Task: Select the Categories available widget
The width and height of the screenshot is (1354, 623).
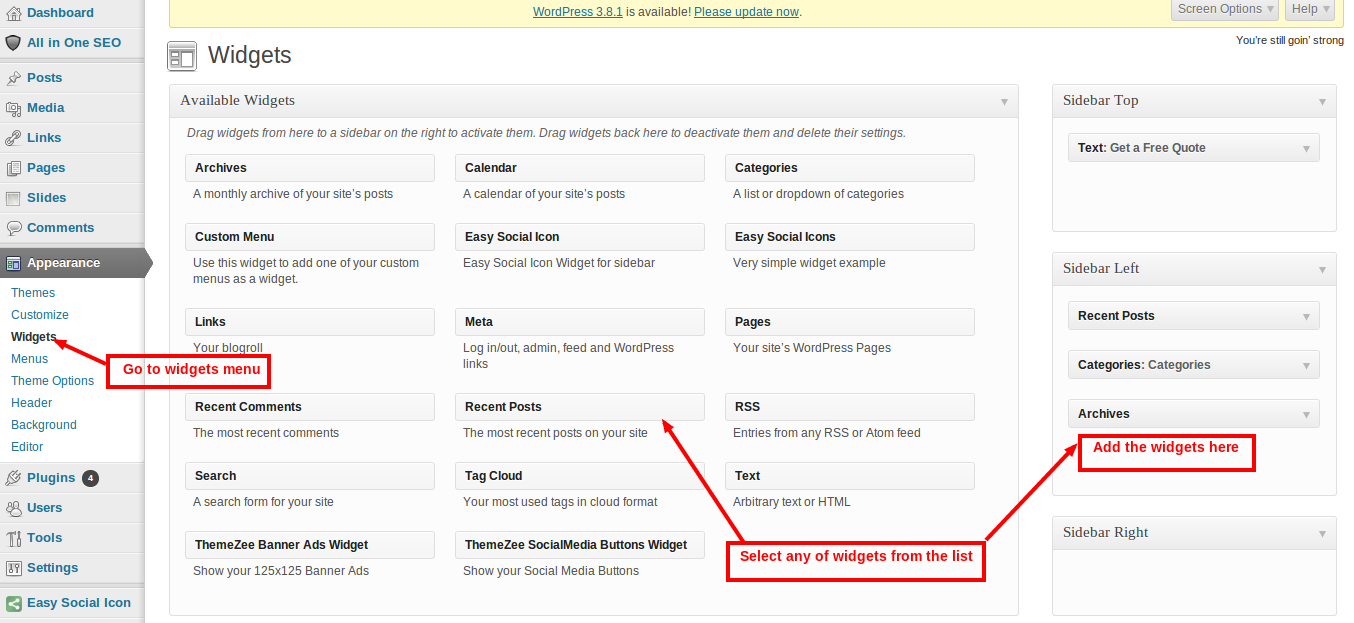Action: click(x=850, y=168)
